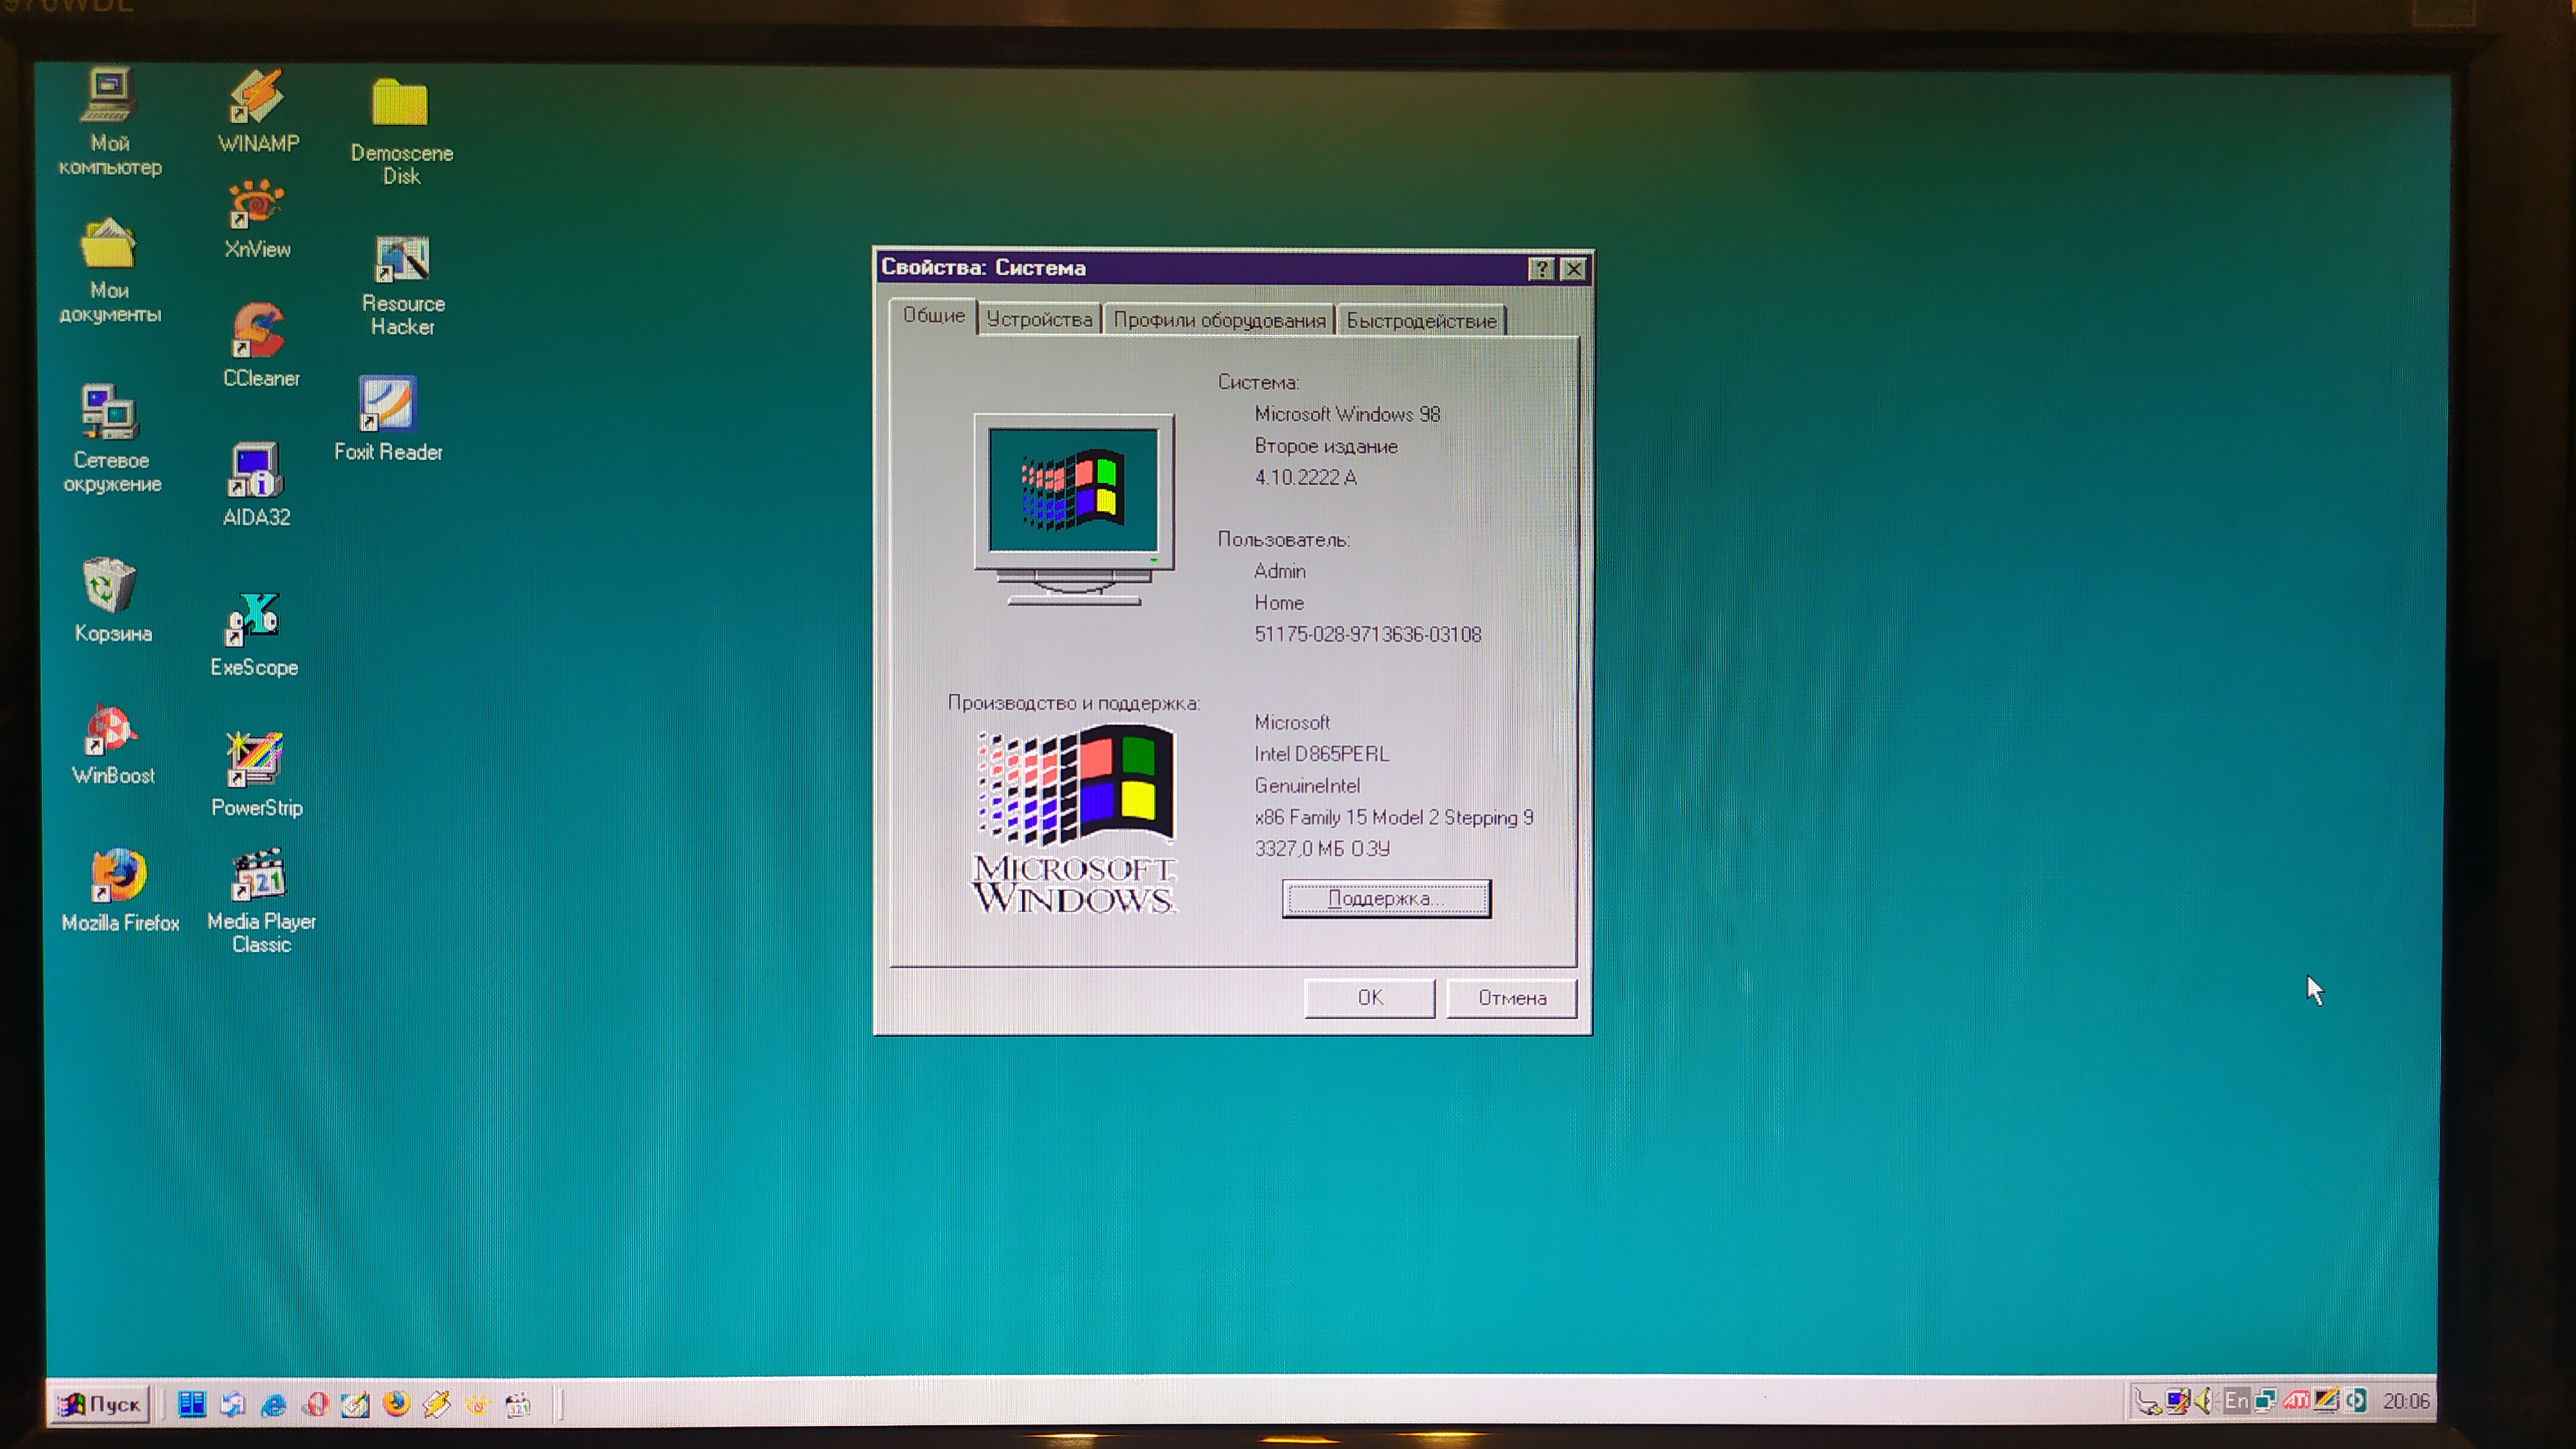Switch to the Профили оборудования tab
The height and width of the screenshot is (1449, 2576).
[1219, 320]
